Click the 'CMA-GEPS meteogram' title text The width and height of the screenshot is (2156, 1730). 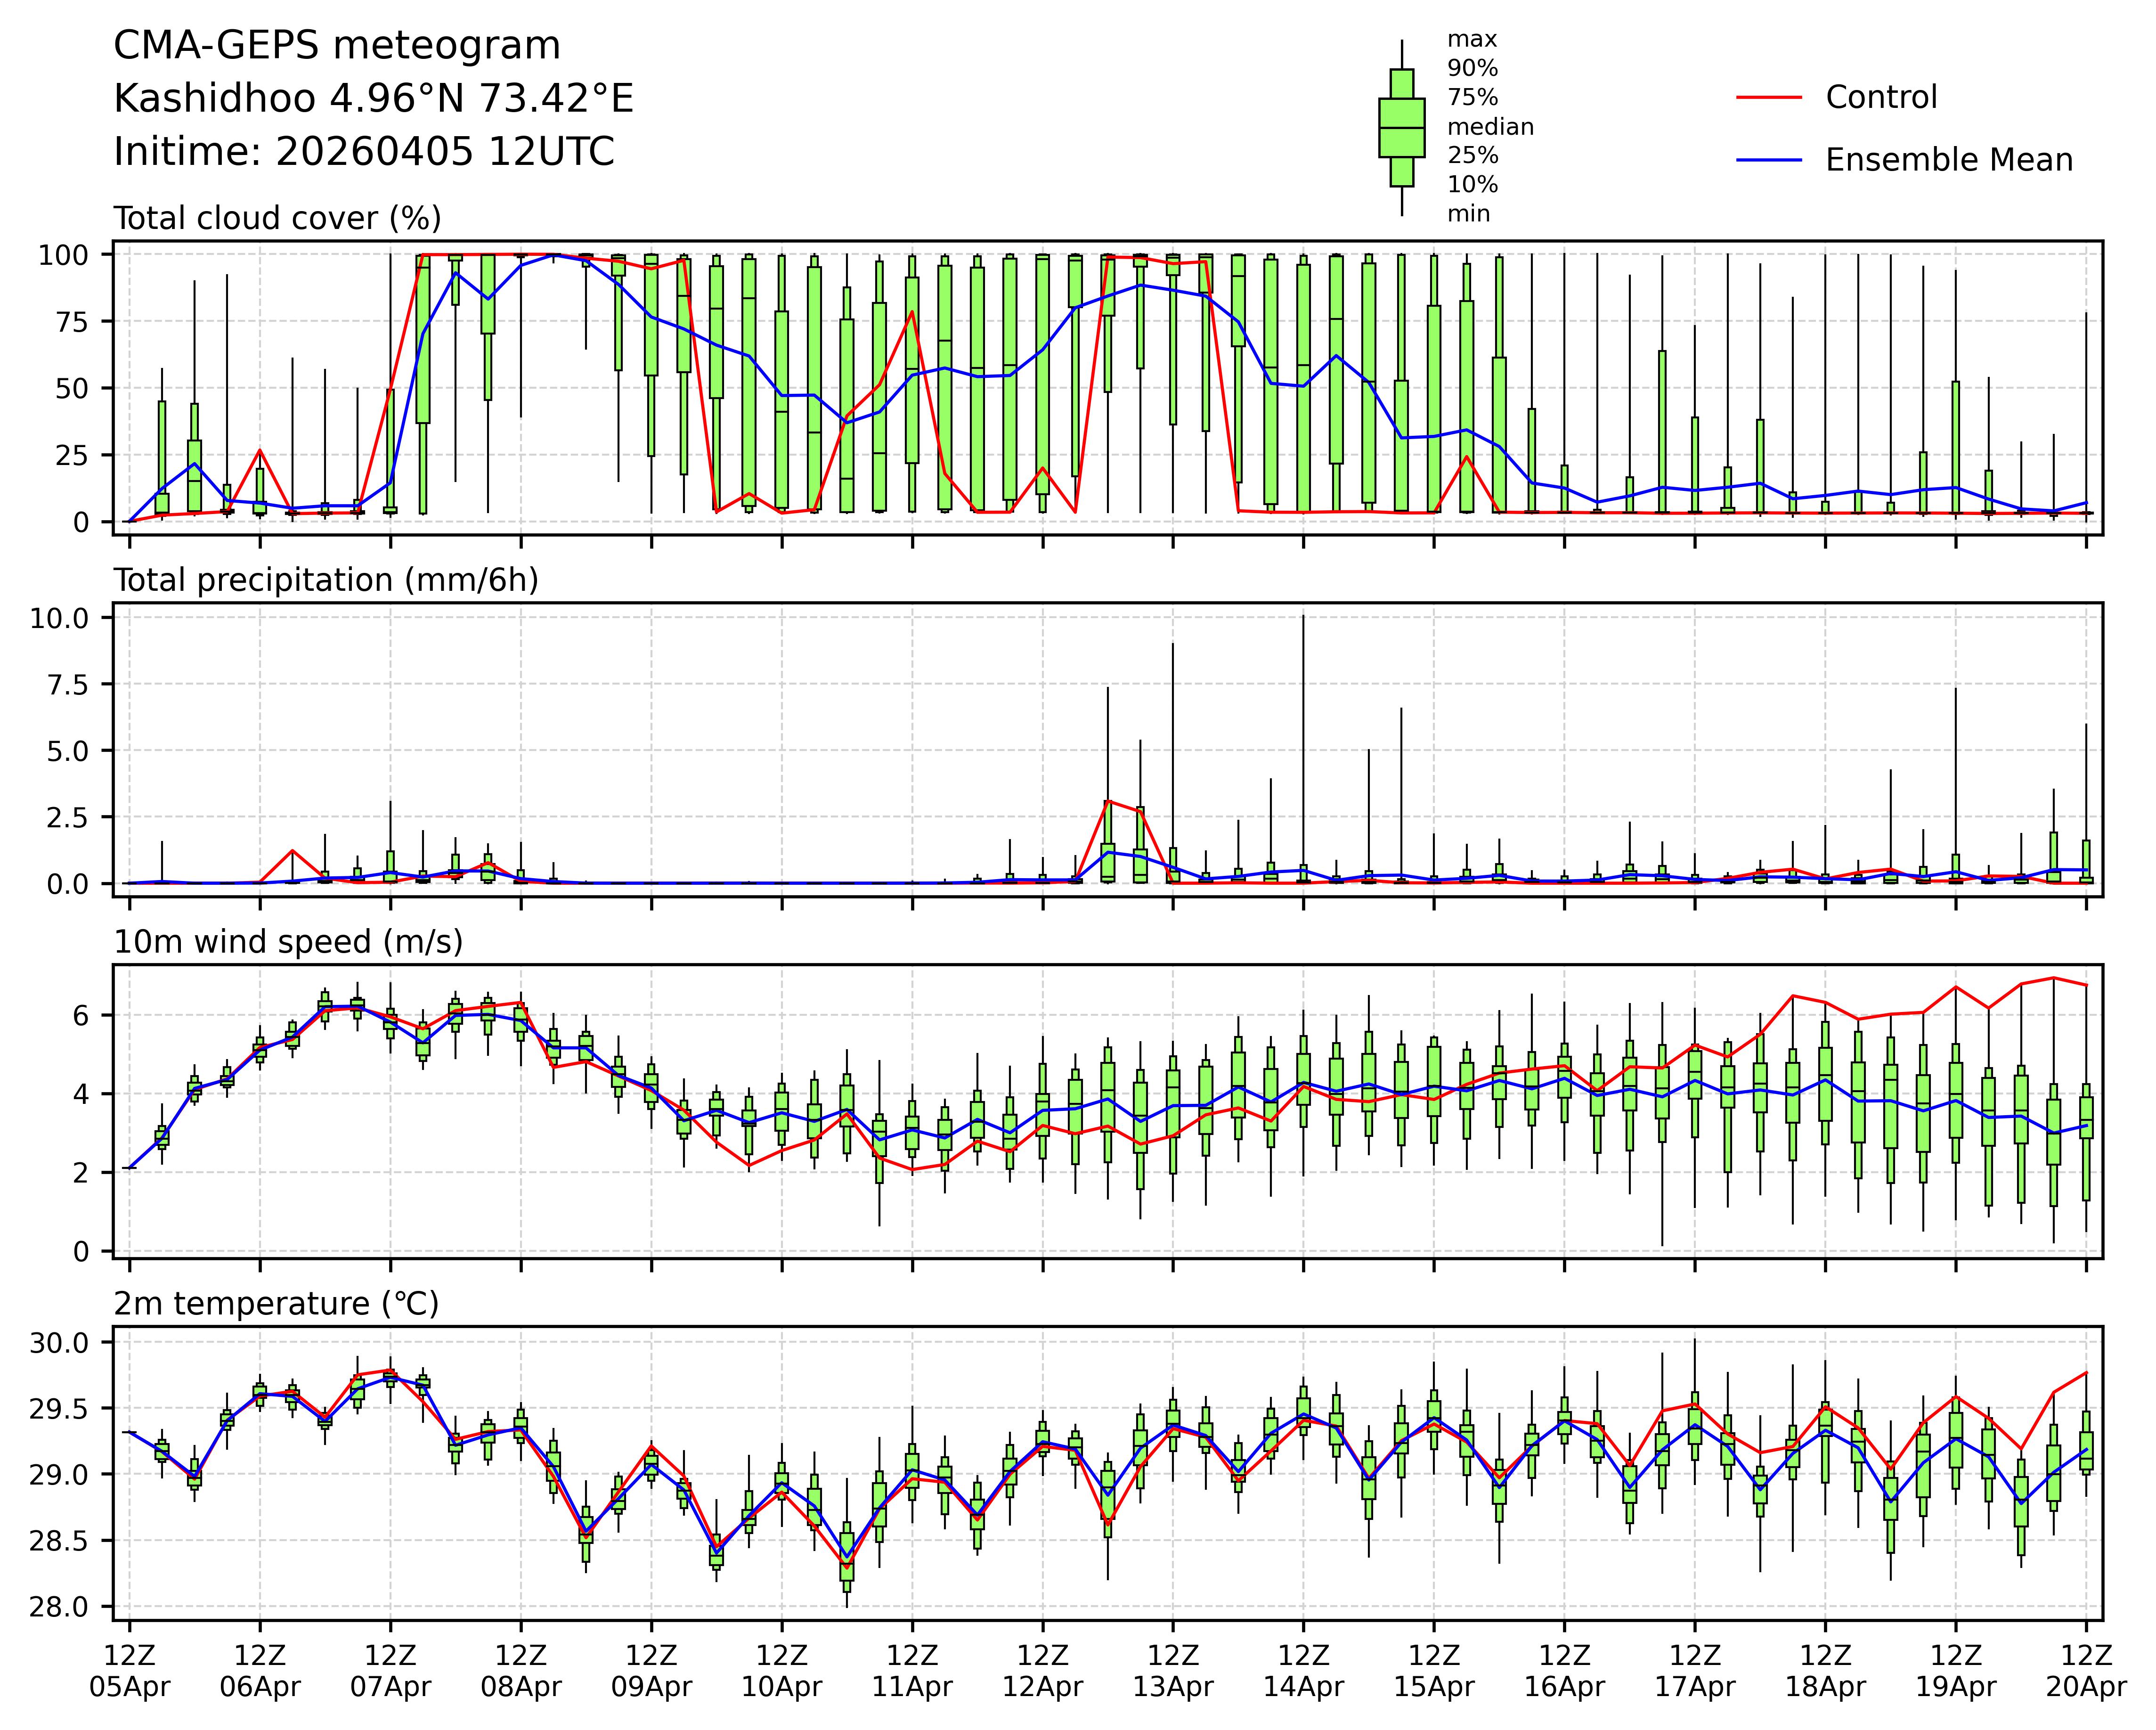coord(337,46)
